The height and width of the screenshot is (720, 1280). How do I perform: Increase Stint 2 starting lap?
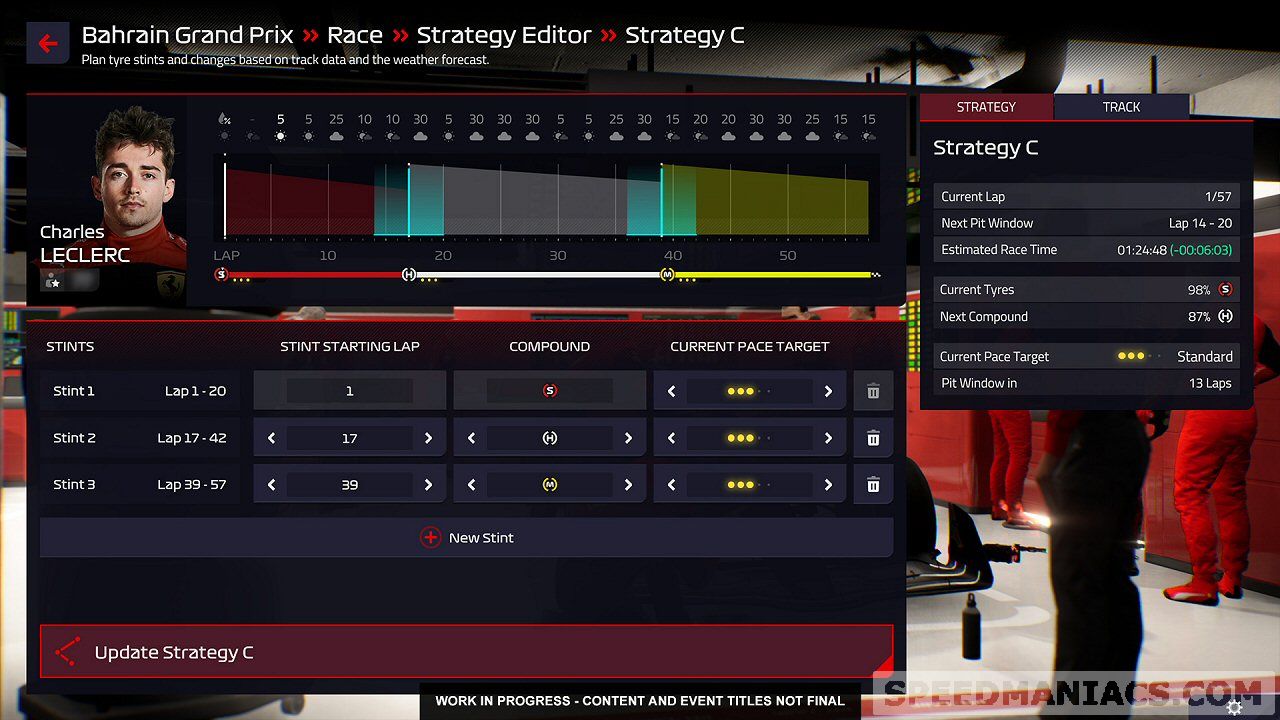(x=428, y=438)
